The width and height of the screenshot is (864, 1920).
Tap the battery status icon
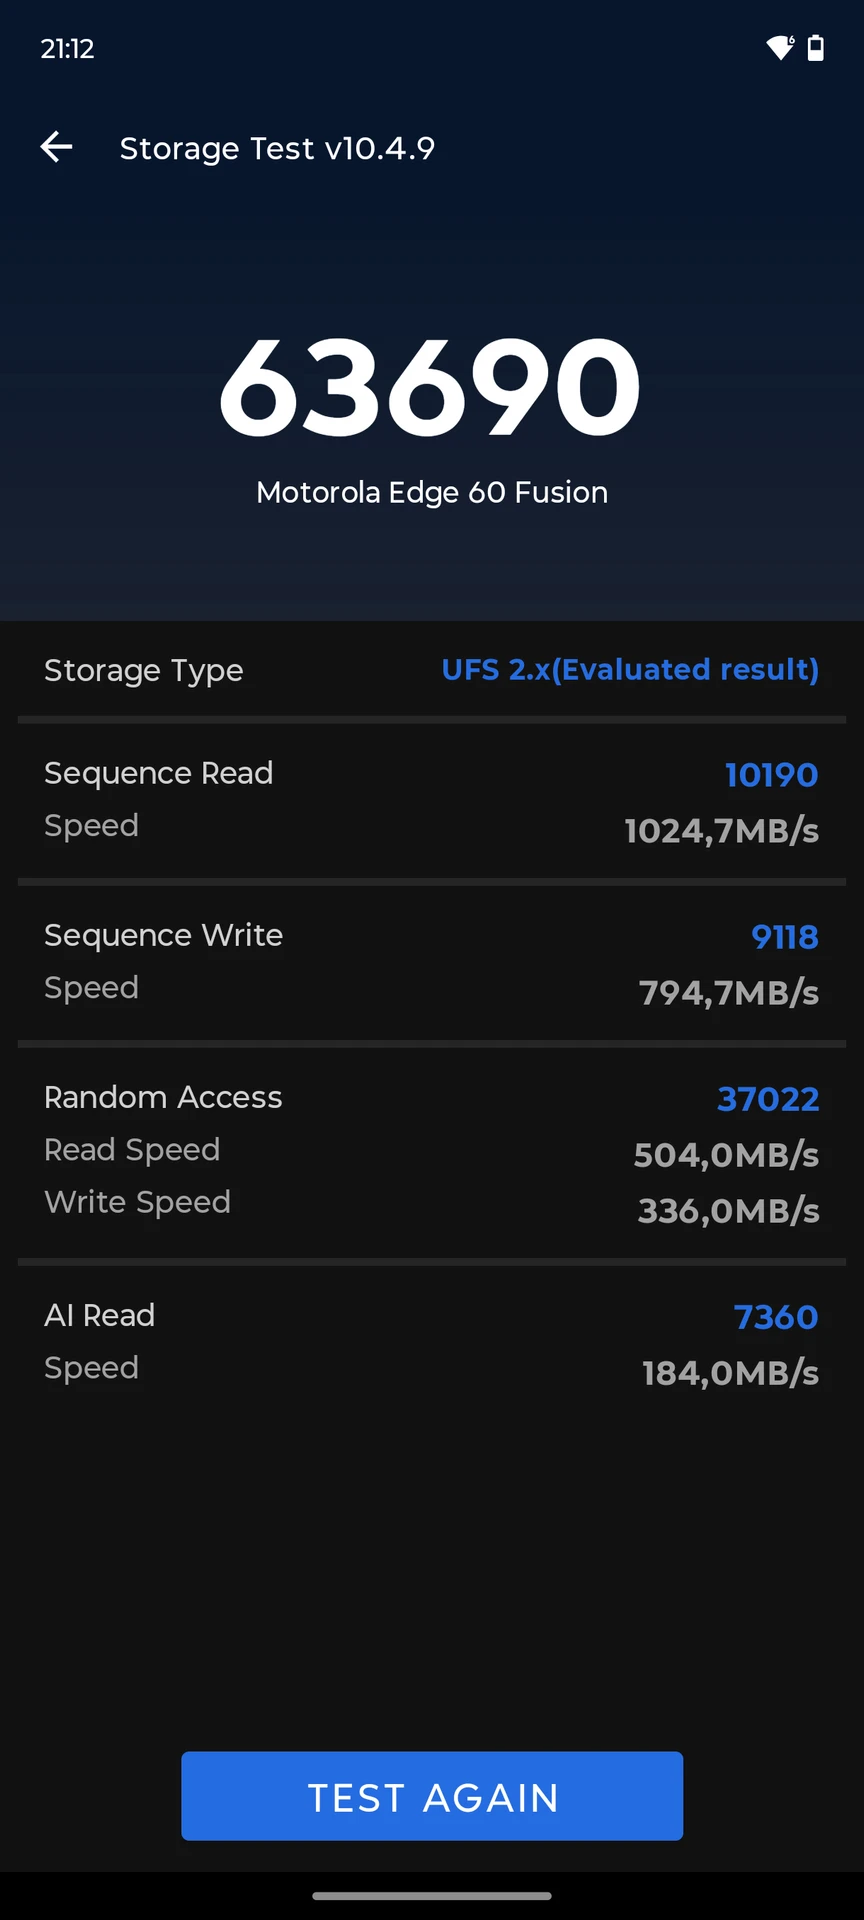[x=816, y=47]
